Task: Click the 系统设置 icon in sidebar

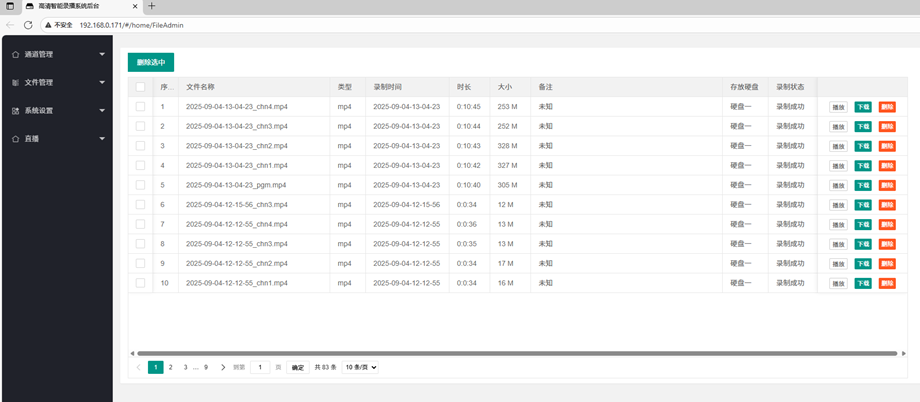Action: click(15, 111)
